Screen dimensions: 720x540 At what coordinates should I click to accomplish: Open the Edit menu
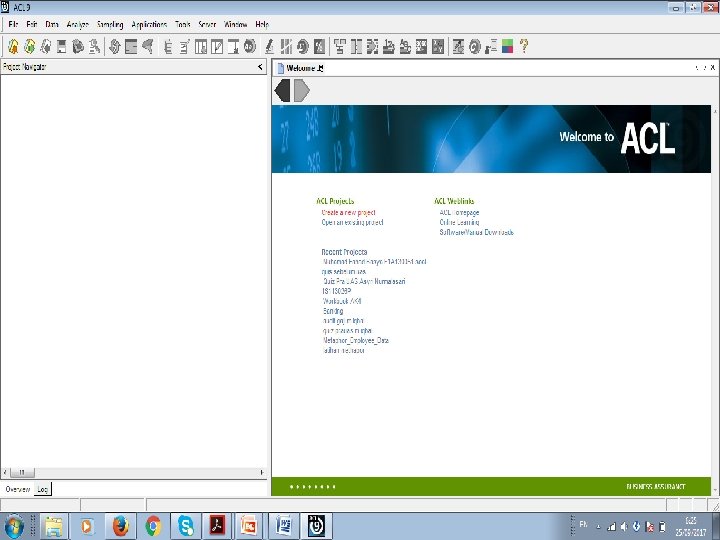32,24
